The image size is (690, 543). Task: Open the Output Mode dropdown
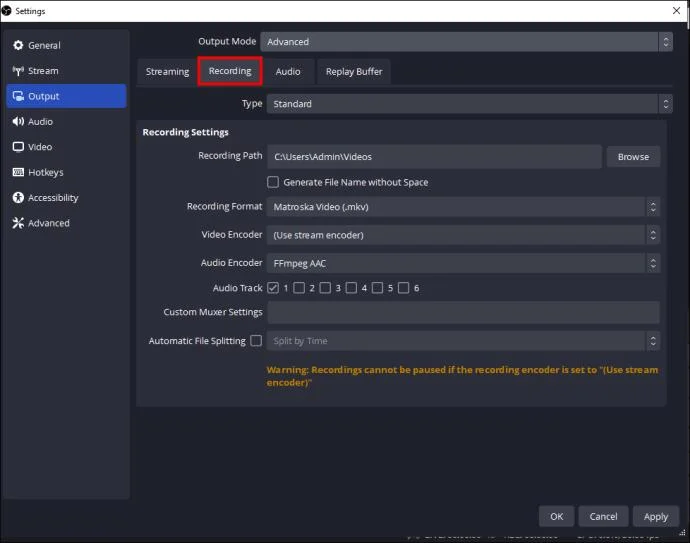point(466,42)
